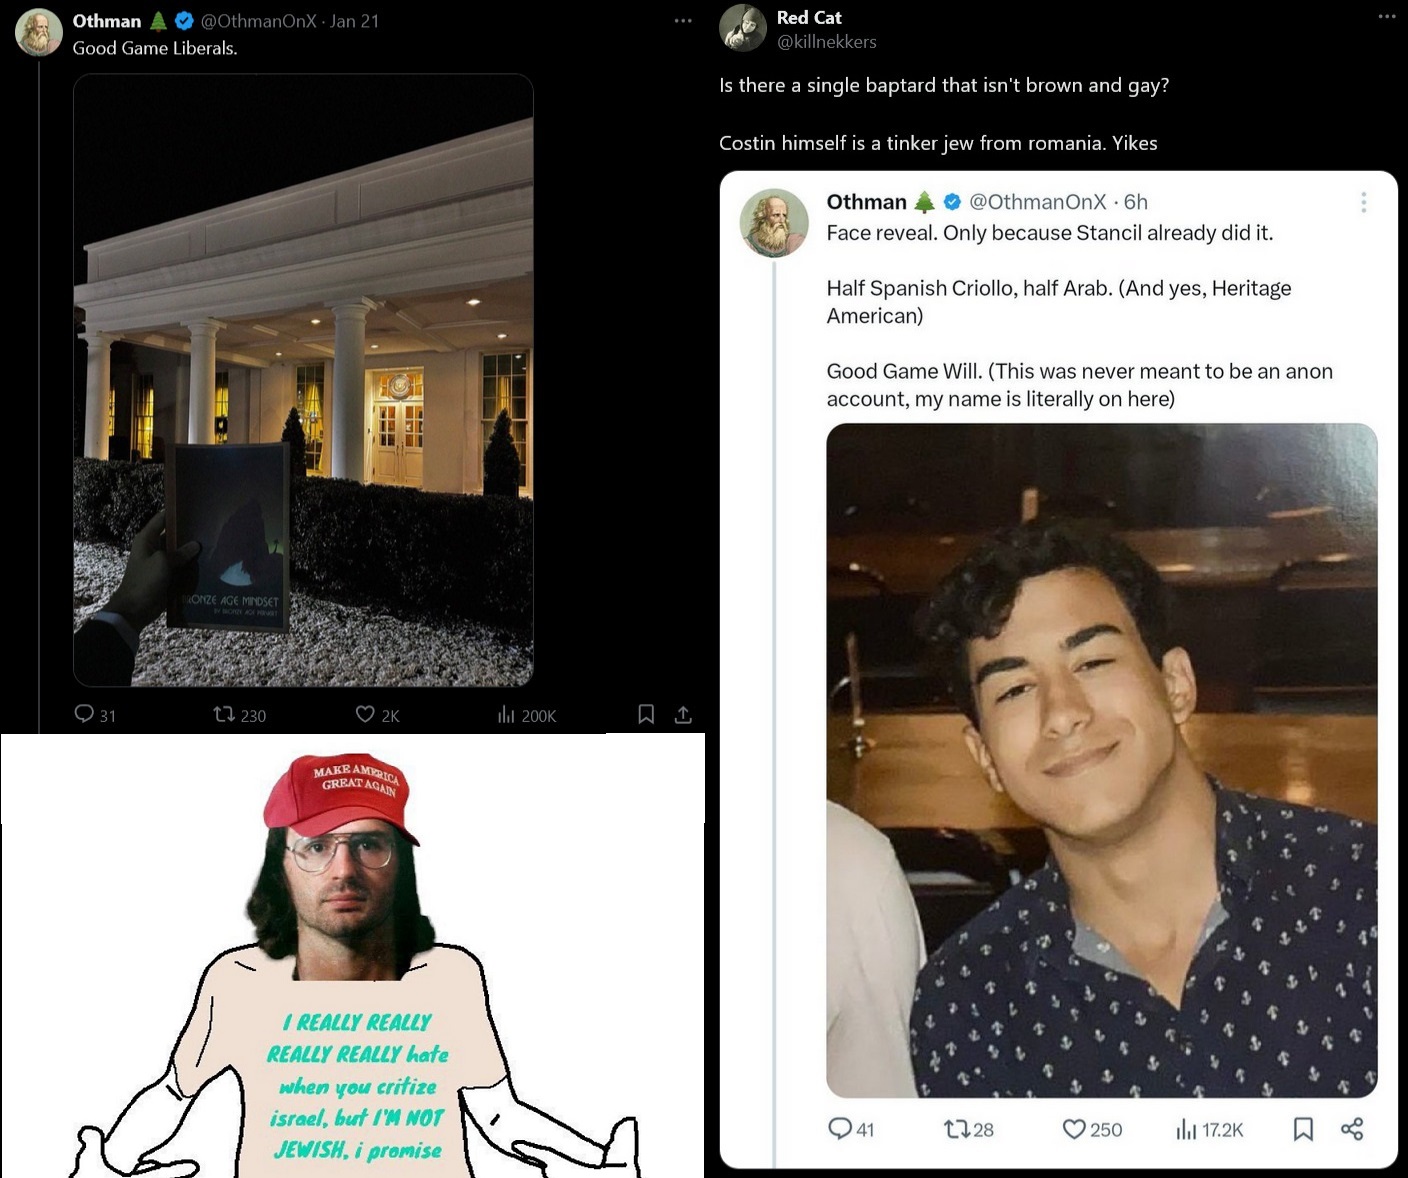Click reply icon showing 41

coord(839,1129)
